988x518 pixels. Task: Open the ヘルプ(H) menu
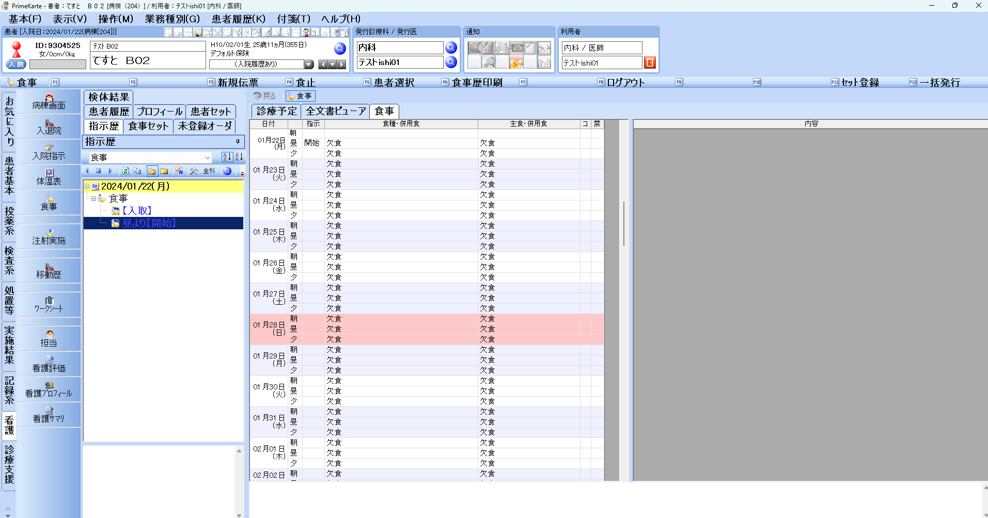tap(341, 19)
